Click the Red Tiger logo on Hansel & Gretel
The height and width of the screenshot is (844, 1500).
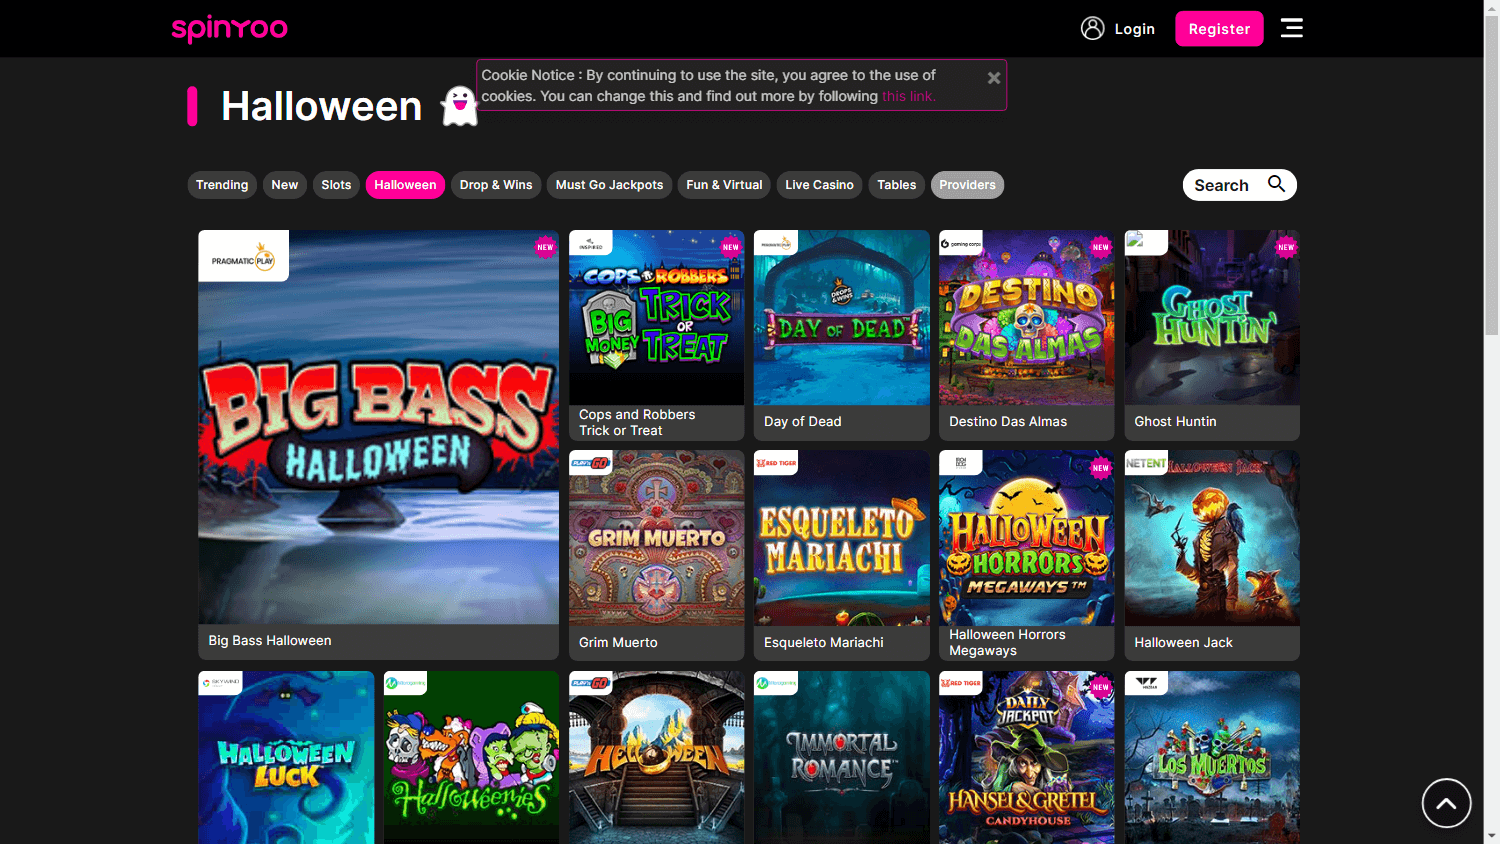pyautogui.click(x=961, y=683)
